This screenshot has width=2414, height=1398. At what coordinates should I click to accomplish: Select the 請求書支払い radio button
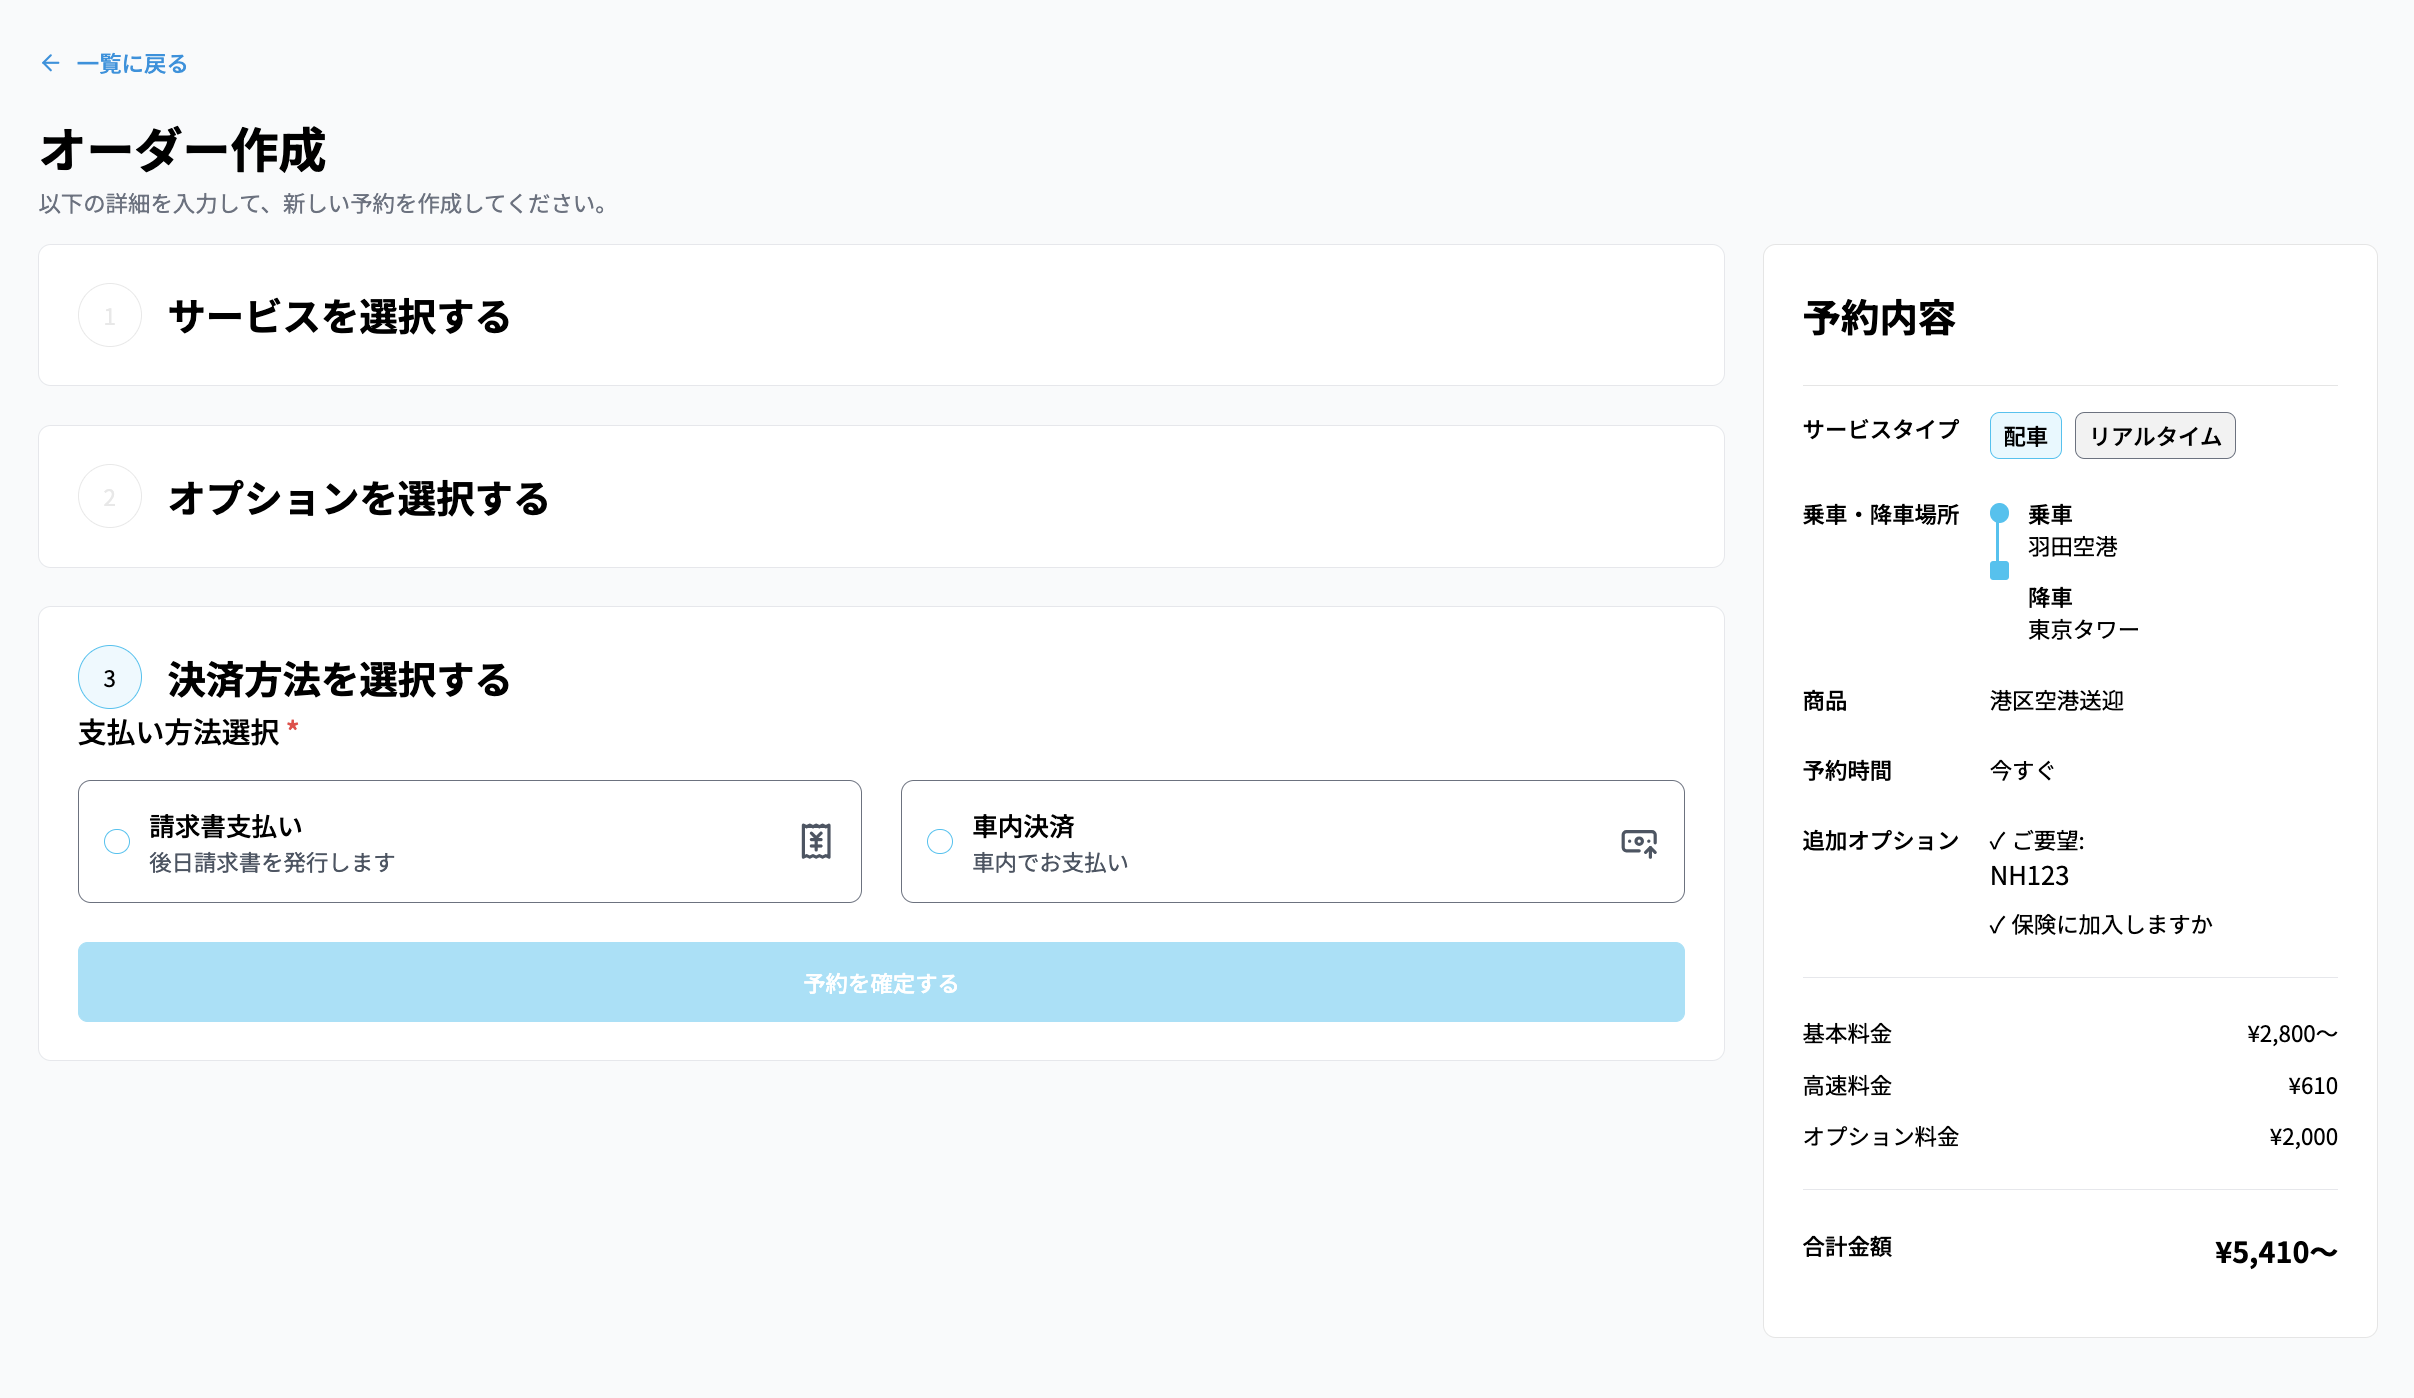point(117,841)
